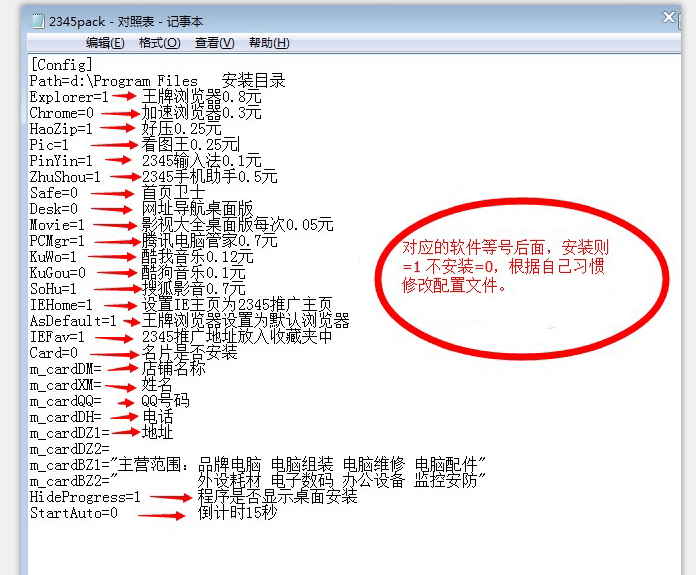696x575 pixels.
Task: Click the text 加速浏览器0.3元
Action: tap(202, 113)
